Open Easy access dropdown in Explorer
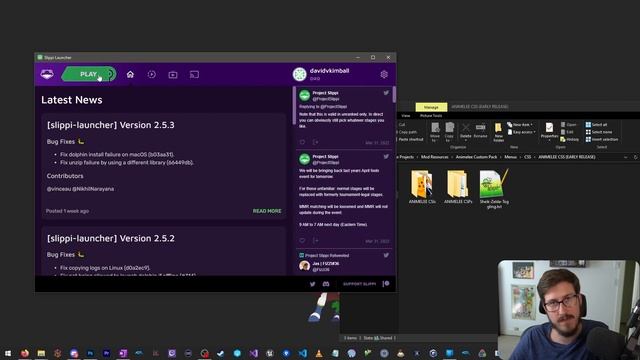Viewport: 640px width, 360px height. coord(522,132)
